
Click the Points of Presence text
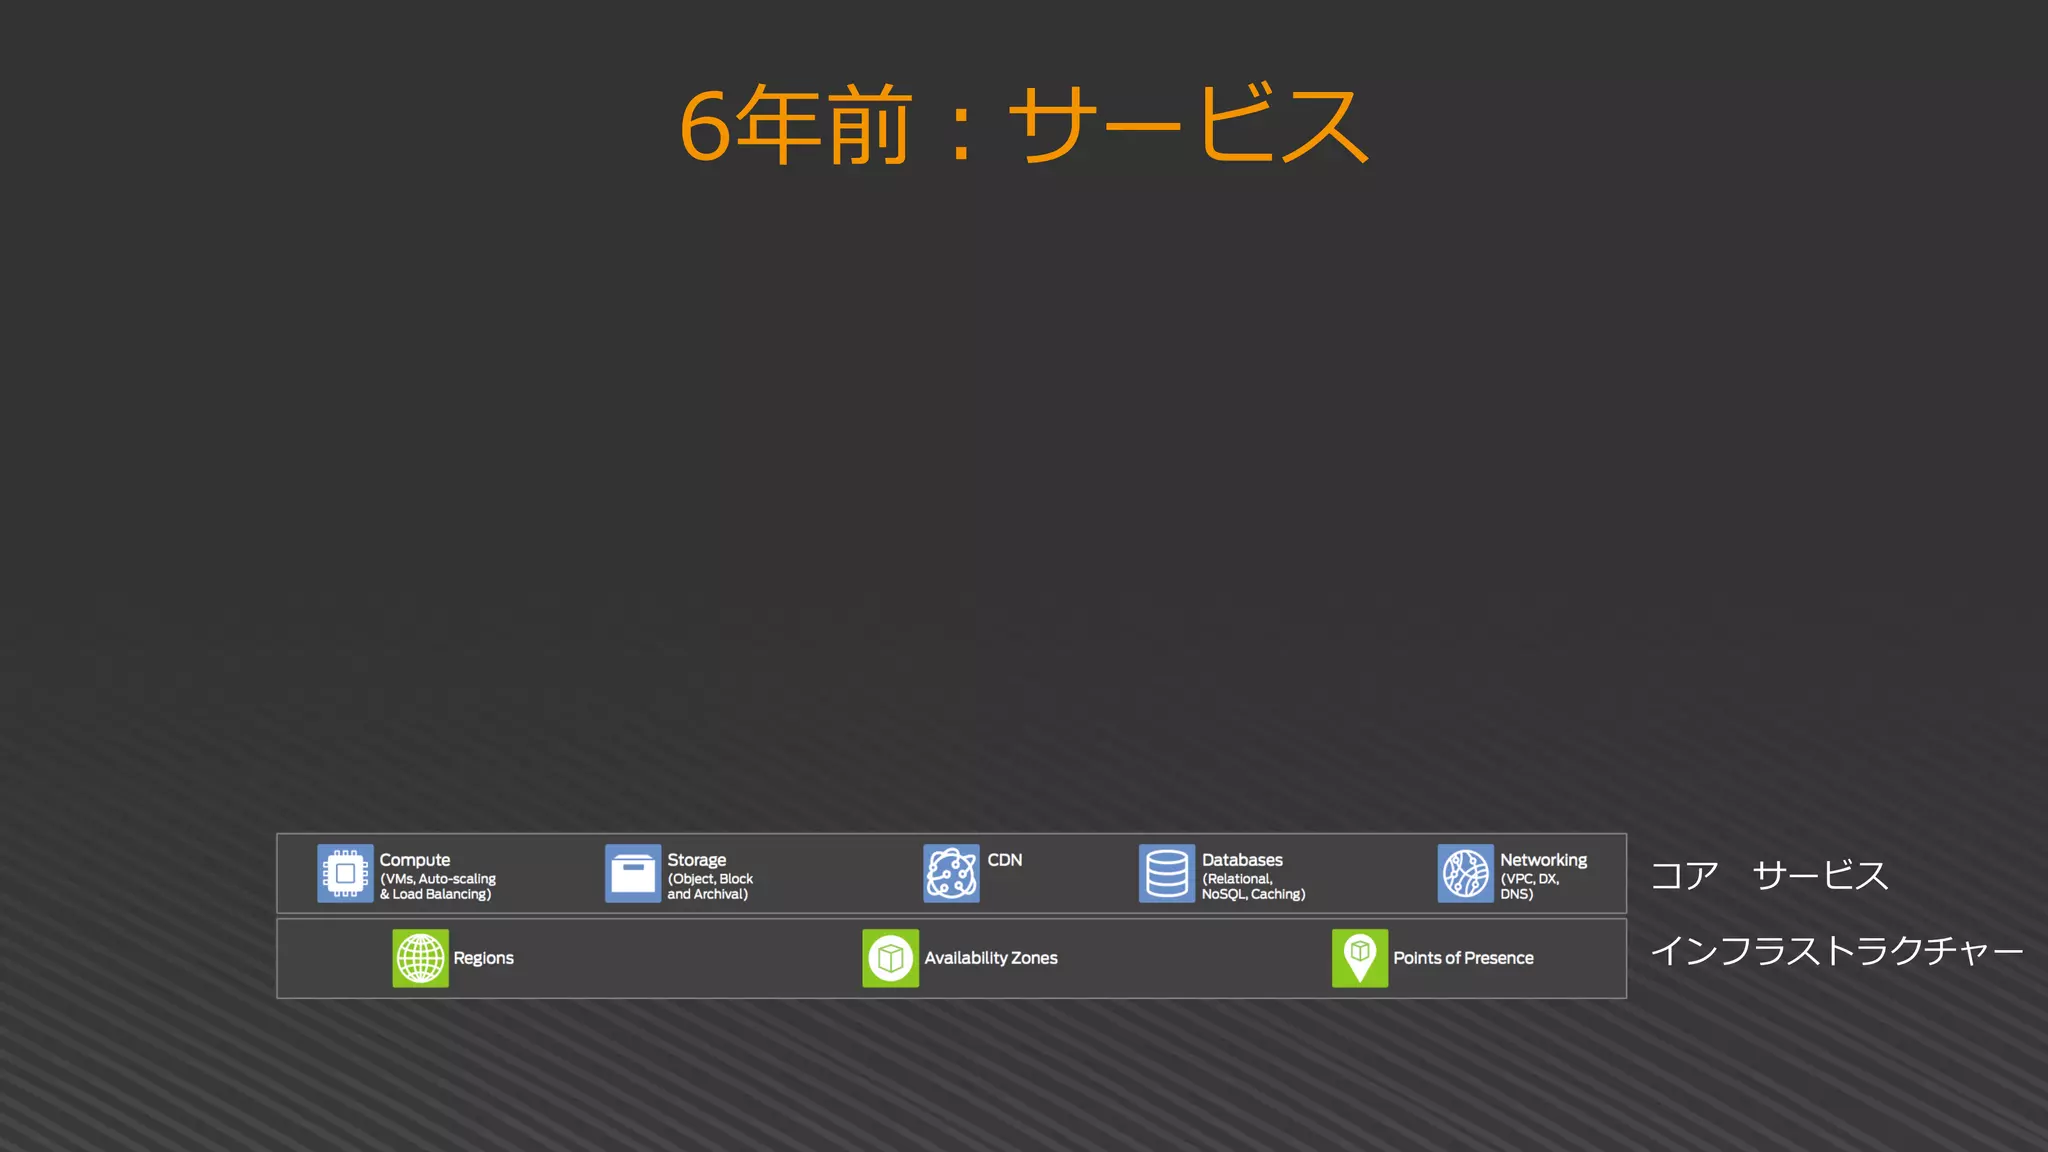pos(1462,958)
